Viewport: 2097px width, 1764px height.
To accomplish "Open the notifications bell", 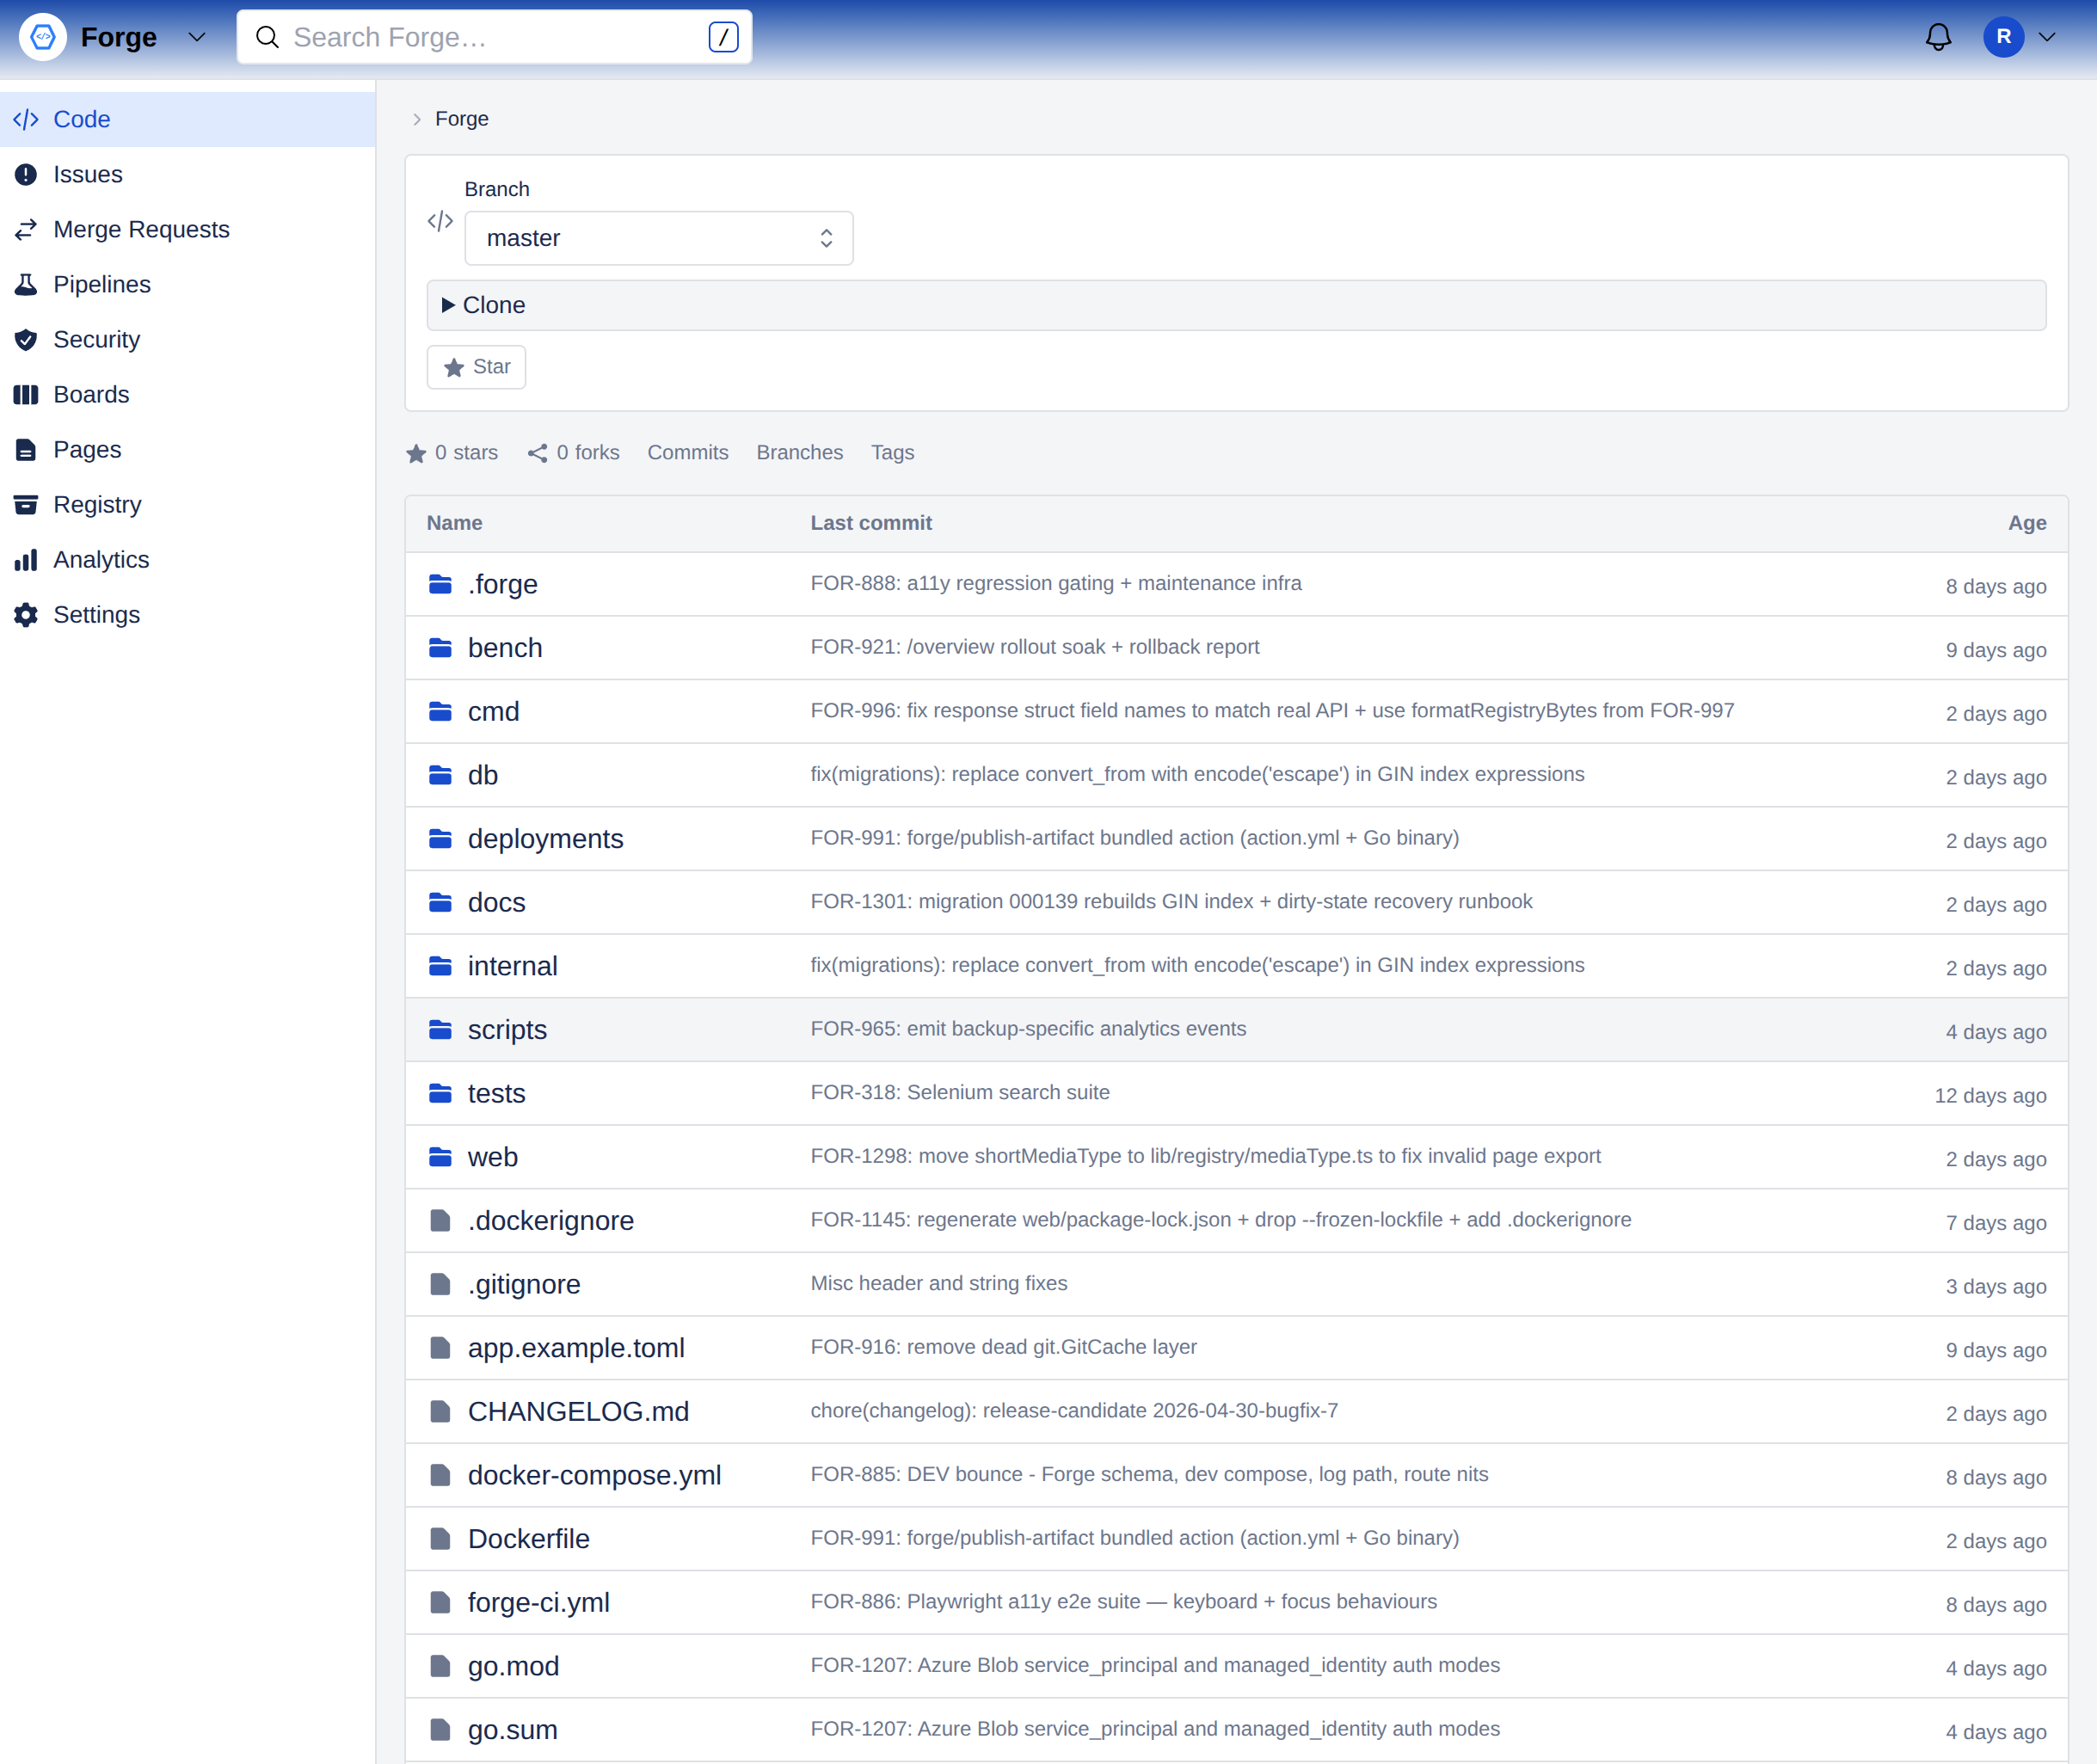I will [x=1938, y=37].
